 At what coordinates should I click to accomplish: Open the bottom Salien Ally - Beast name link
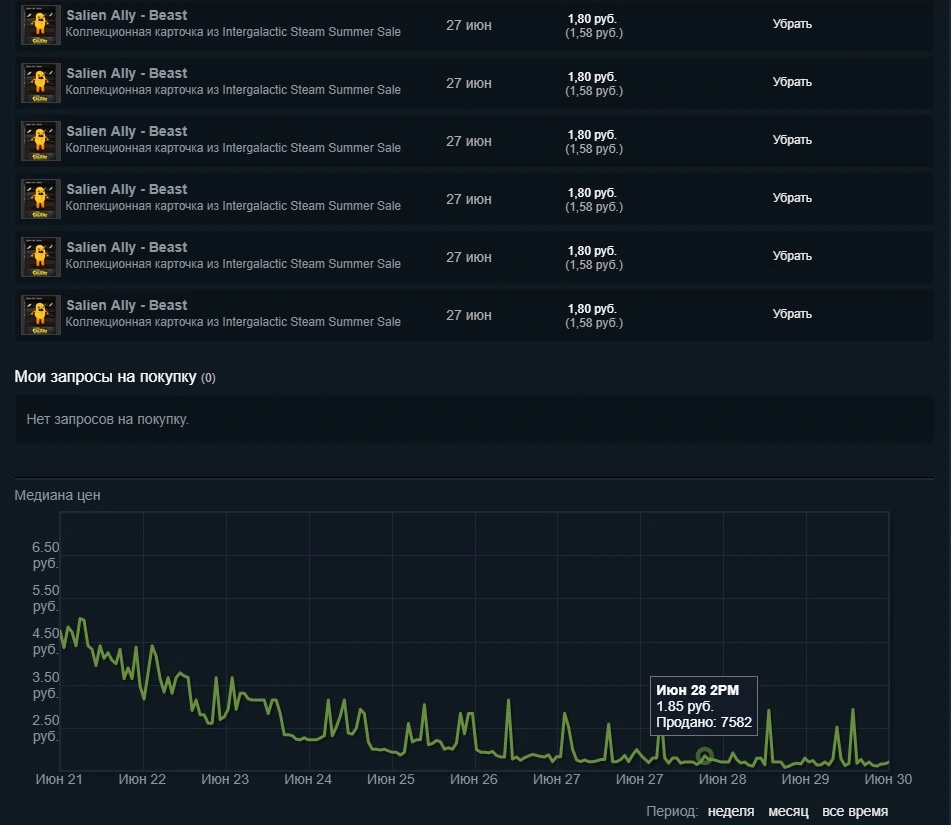pos(127,305)
